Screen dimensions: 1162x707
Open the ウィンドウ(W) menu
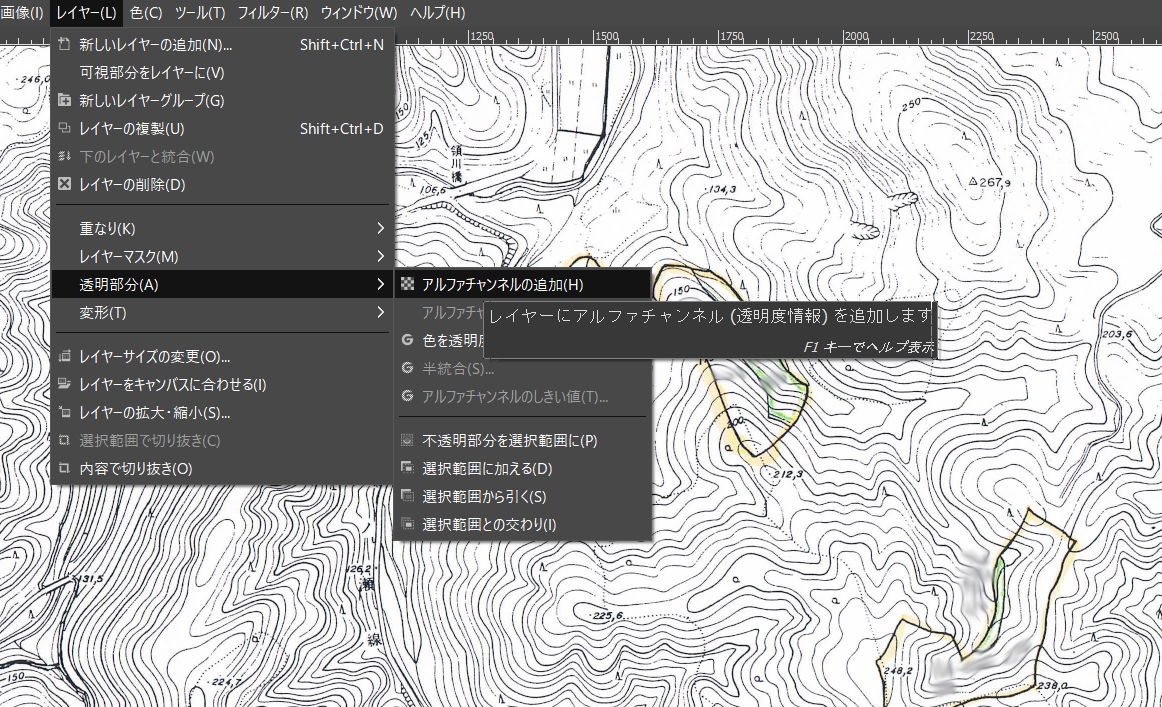pos(359,13)
